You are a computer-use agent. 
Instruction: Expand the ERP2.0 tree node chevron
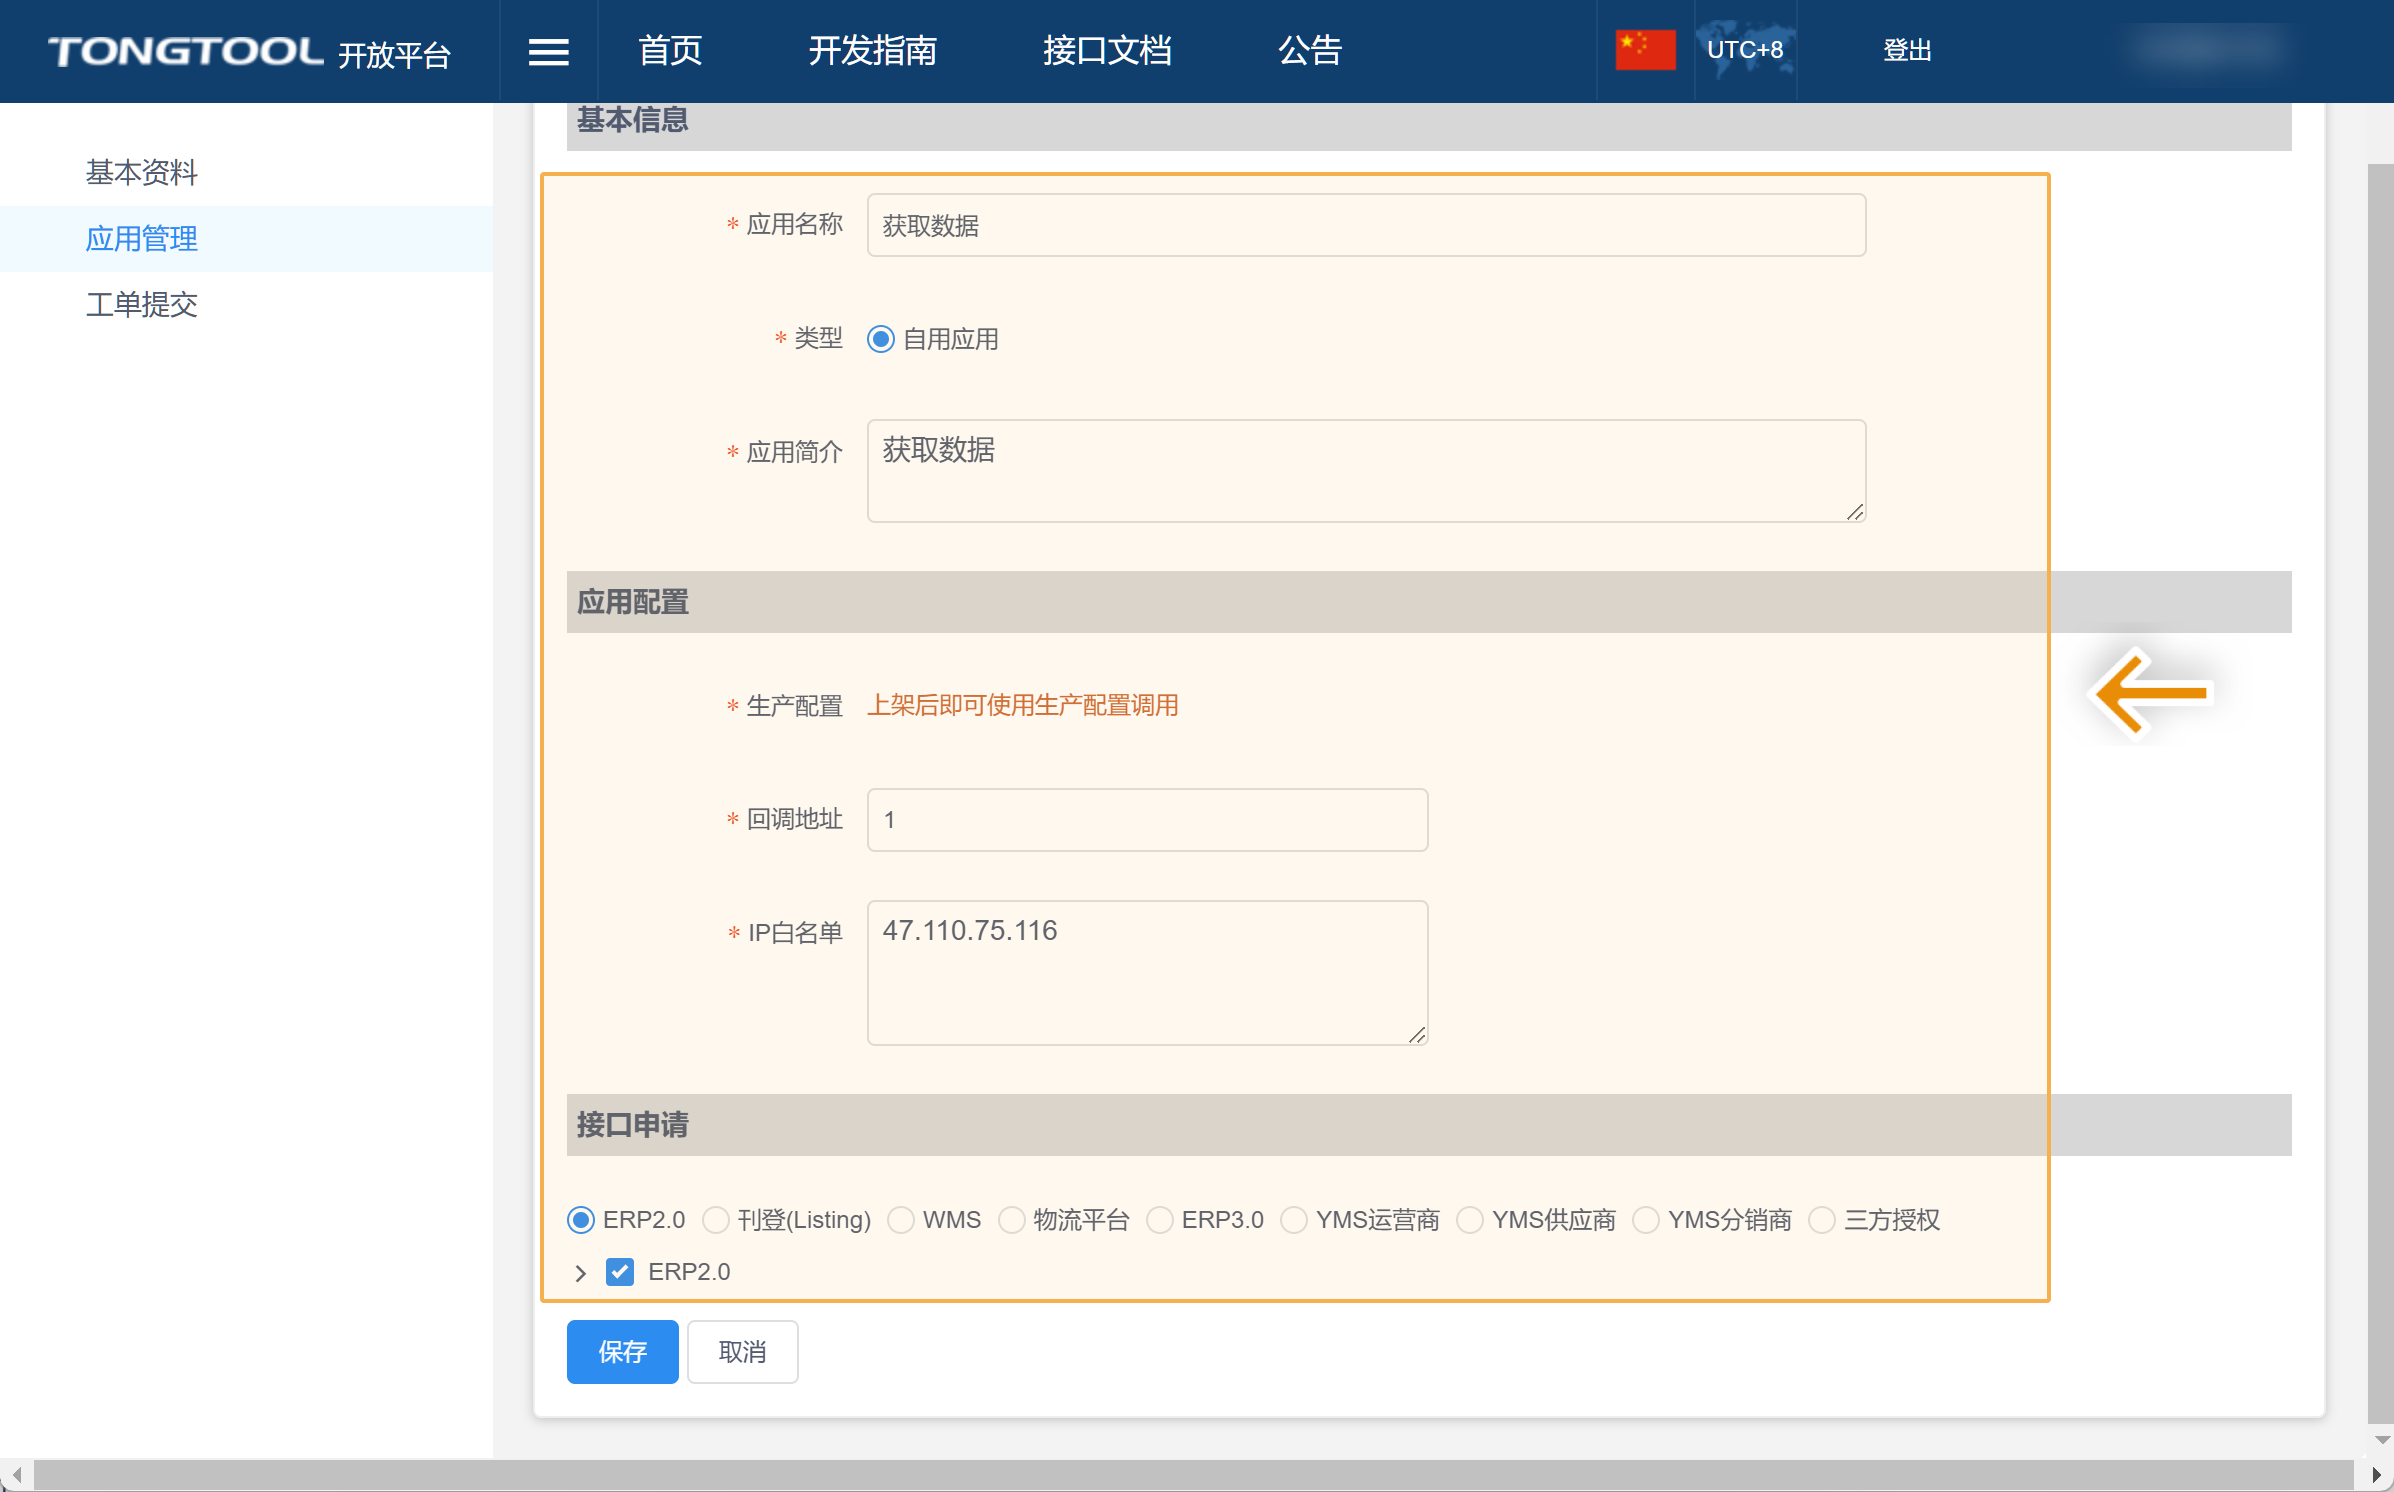click(580, 1273)
